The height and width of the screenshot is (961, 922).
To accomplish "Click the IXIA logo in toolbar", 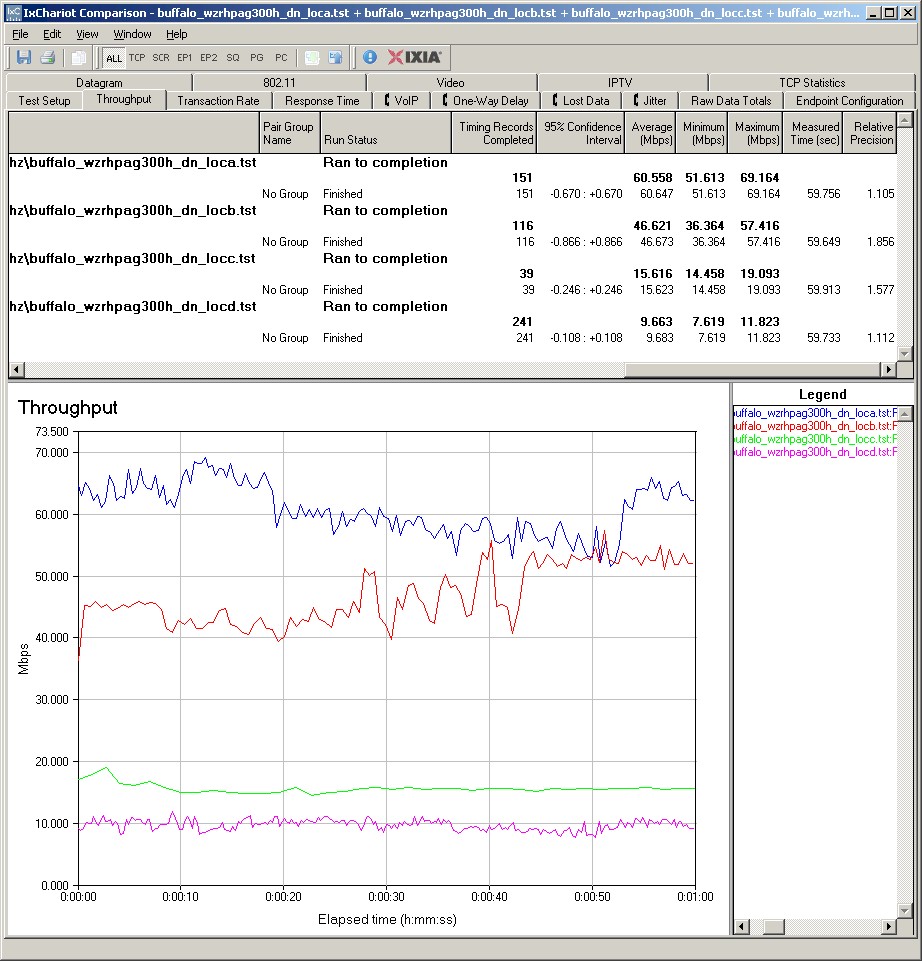I will 414,58.
